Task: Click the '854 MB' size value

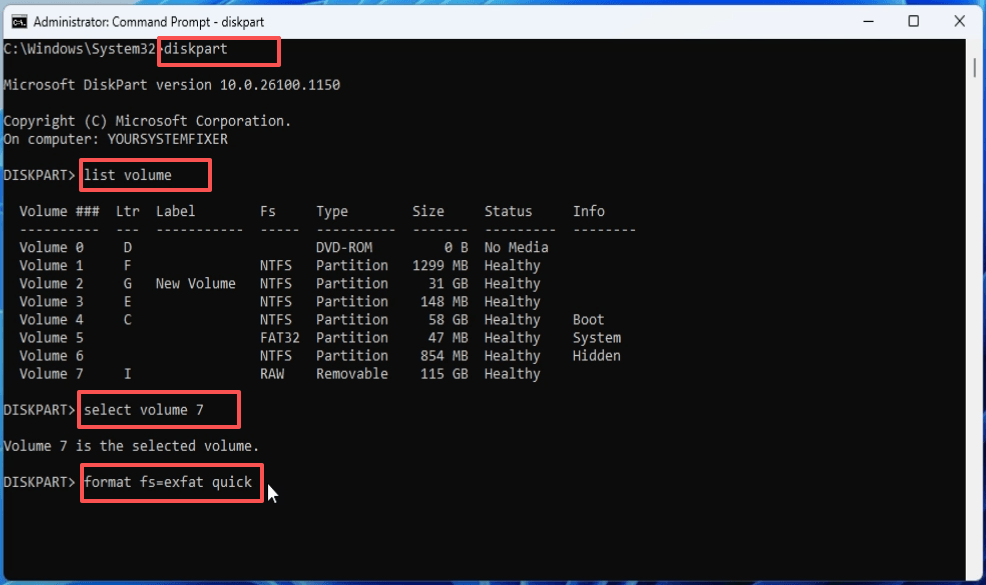Action: tap(444, 356)
